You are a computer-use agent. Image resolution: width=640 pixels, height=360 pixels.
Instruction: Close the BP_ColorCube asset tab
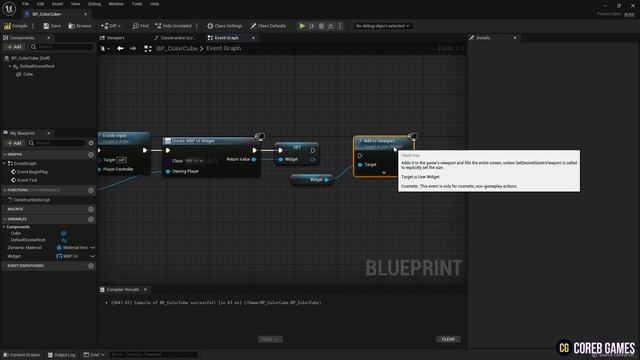click(x=85, y=14)
